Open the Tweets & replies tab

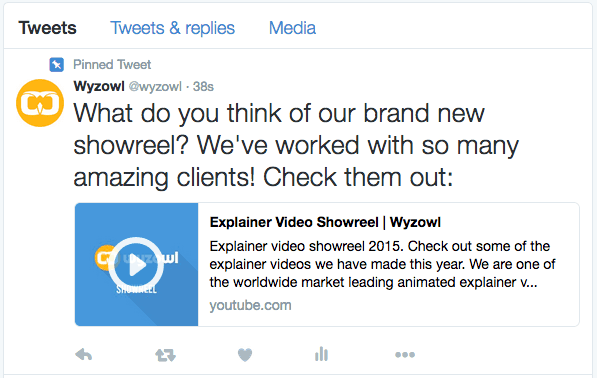click(x=172, y=28)
